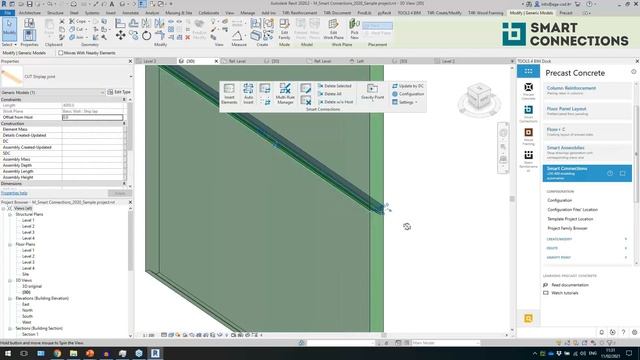Open the Column Reinforcement card

click(587, 90)
